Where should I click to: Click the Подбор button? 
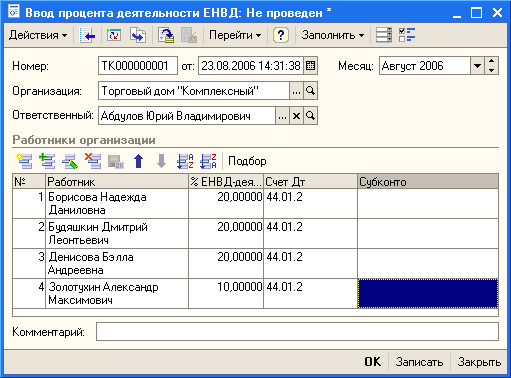(247, 161)
